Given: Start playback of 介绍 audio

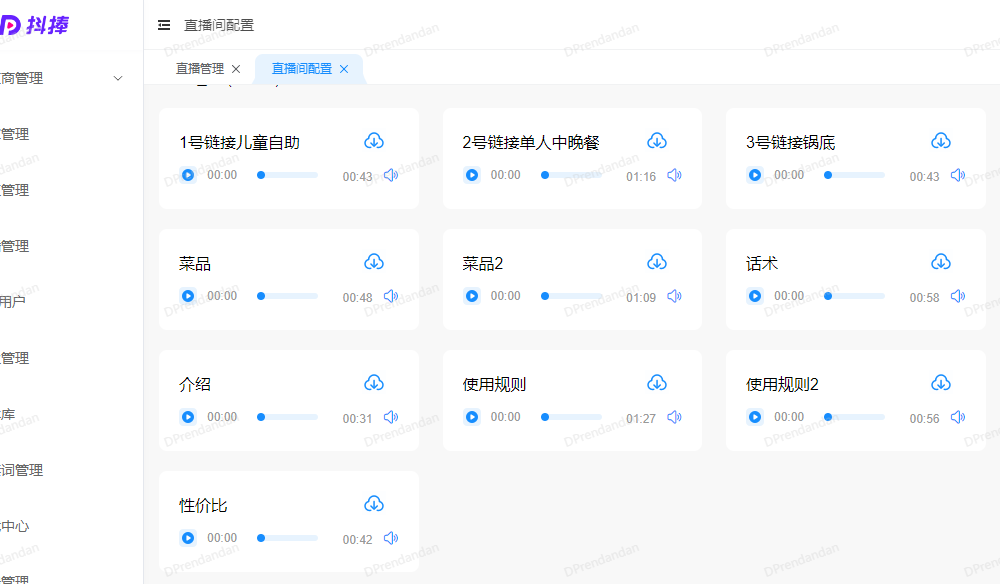Looking at the screenshot, I should [188, 417].
